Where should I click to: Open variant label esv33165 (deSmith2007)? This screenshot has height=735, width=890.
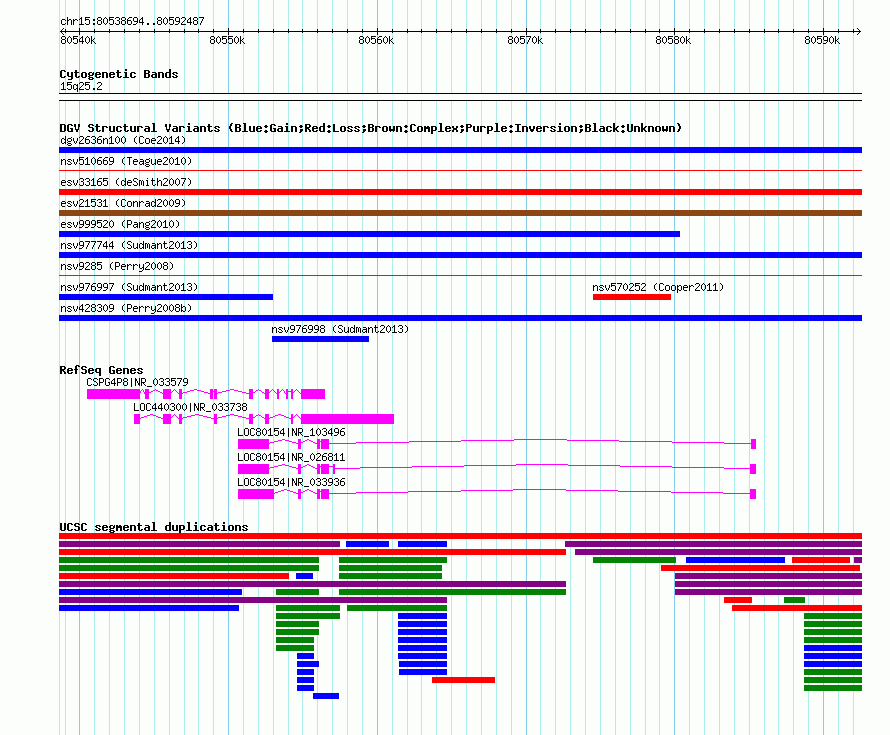click(126, 182)
